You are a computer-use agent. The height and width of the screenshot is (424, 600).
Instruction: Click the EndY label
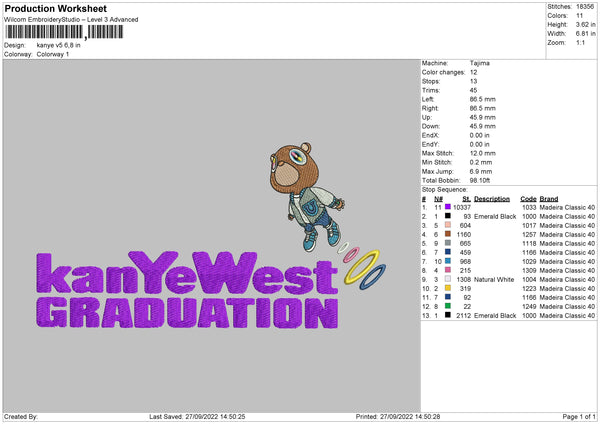(x=430, y=144)
